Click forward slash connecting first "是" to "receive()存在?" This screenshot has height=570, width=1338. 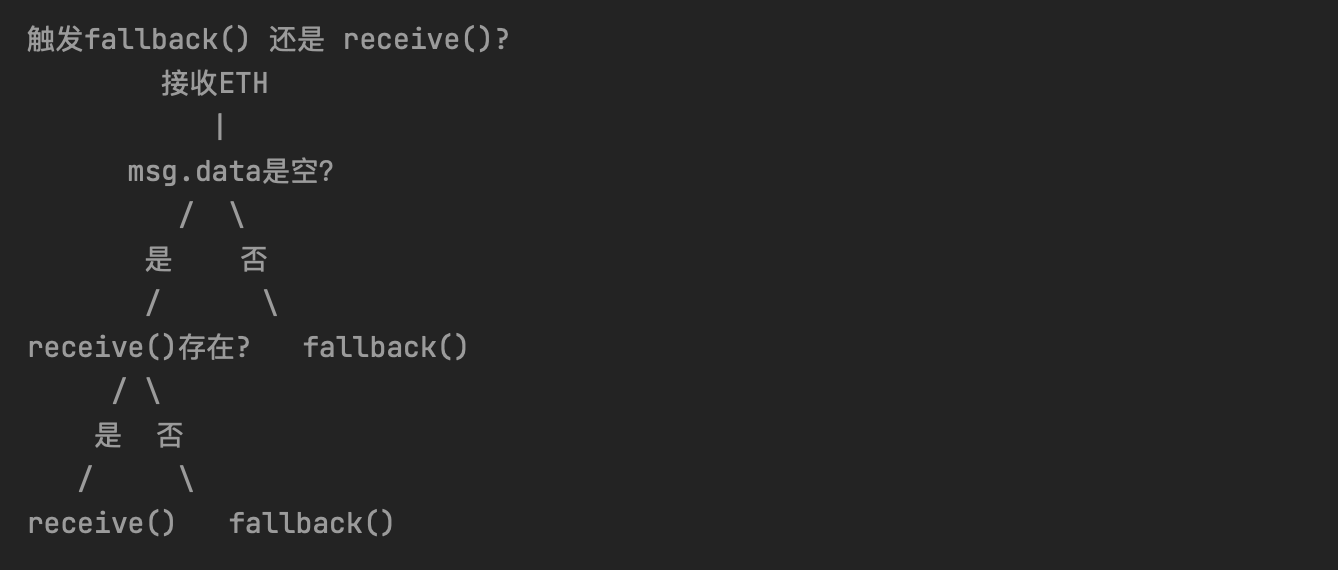click(x=152, y=303)
